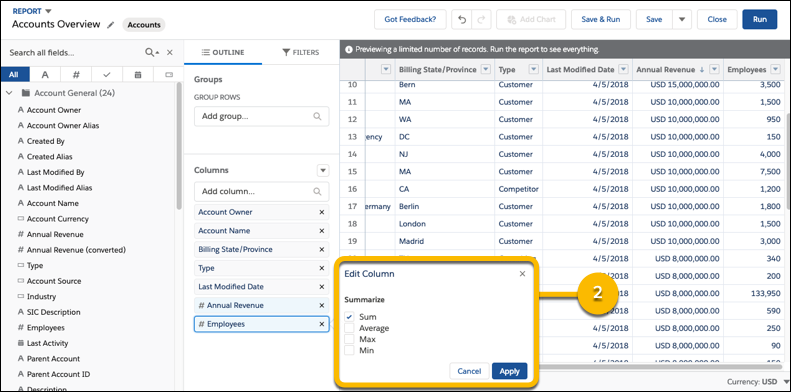Click the Save & Run button
This screenshot has width=791, height=392.
pyautogui.click(x=600, y=20)
